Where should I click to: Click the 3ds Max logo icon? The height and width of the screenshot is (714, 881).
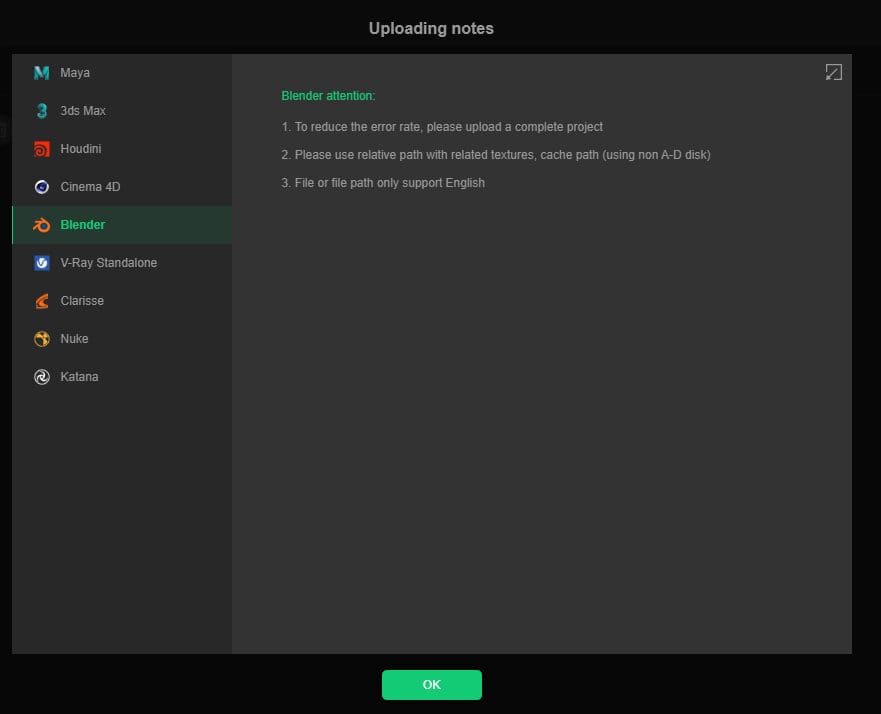tap(40, 110)
